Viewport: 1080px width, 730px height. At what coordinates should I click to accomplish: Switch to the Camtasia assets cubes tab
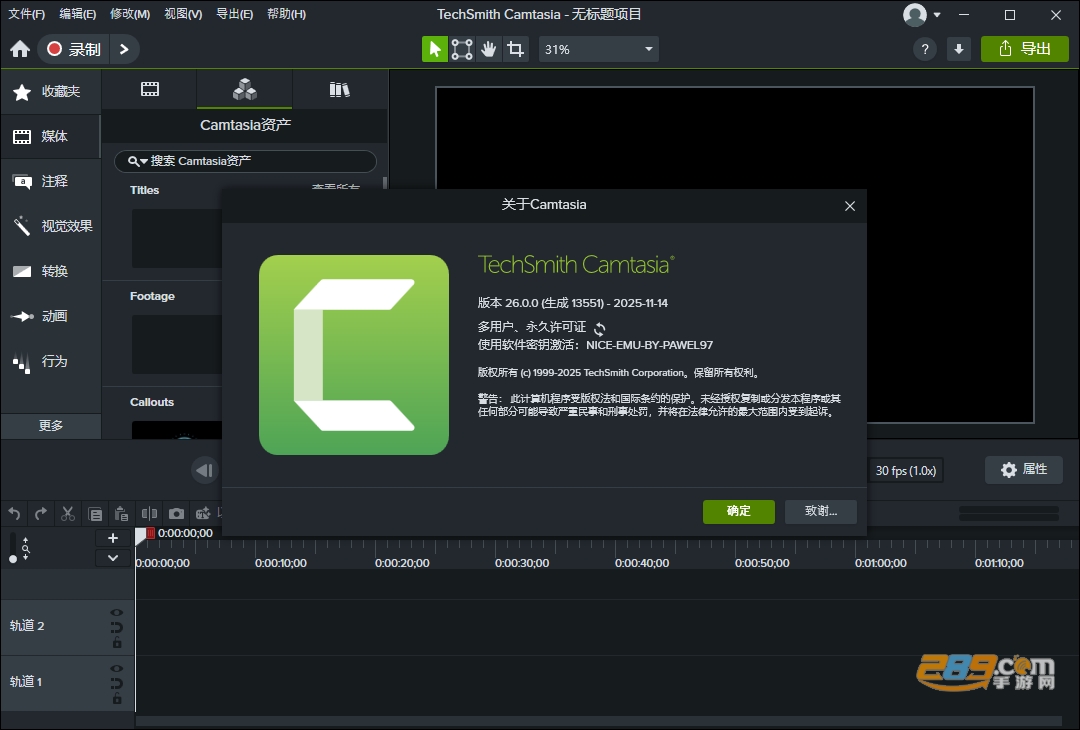coord(245,90)
